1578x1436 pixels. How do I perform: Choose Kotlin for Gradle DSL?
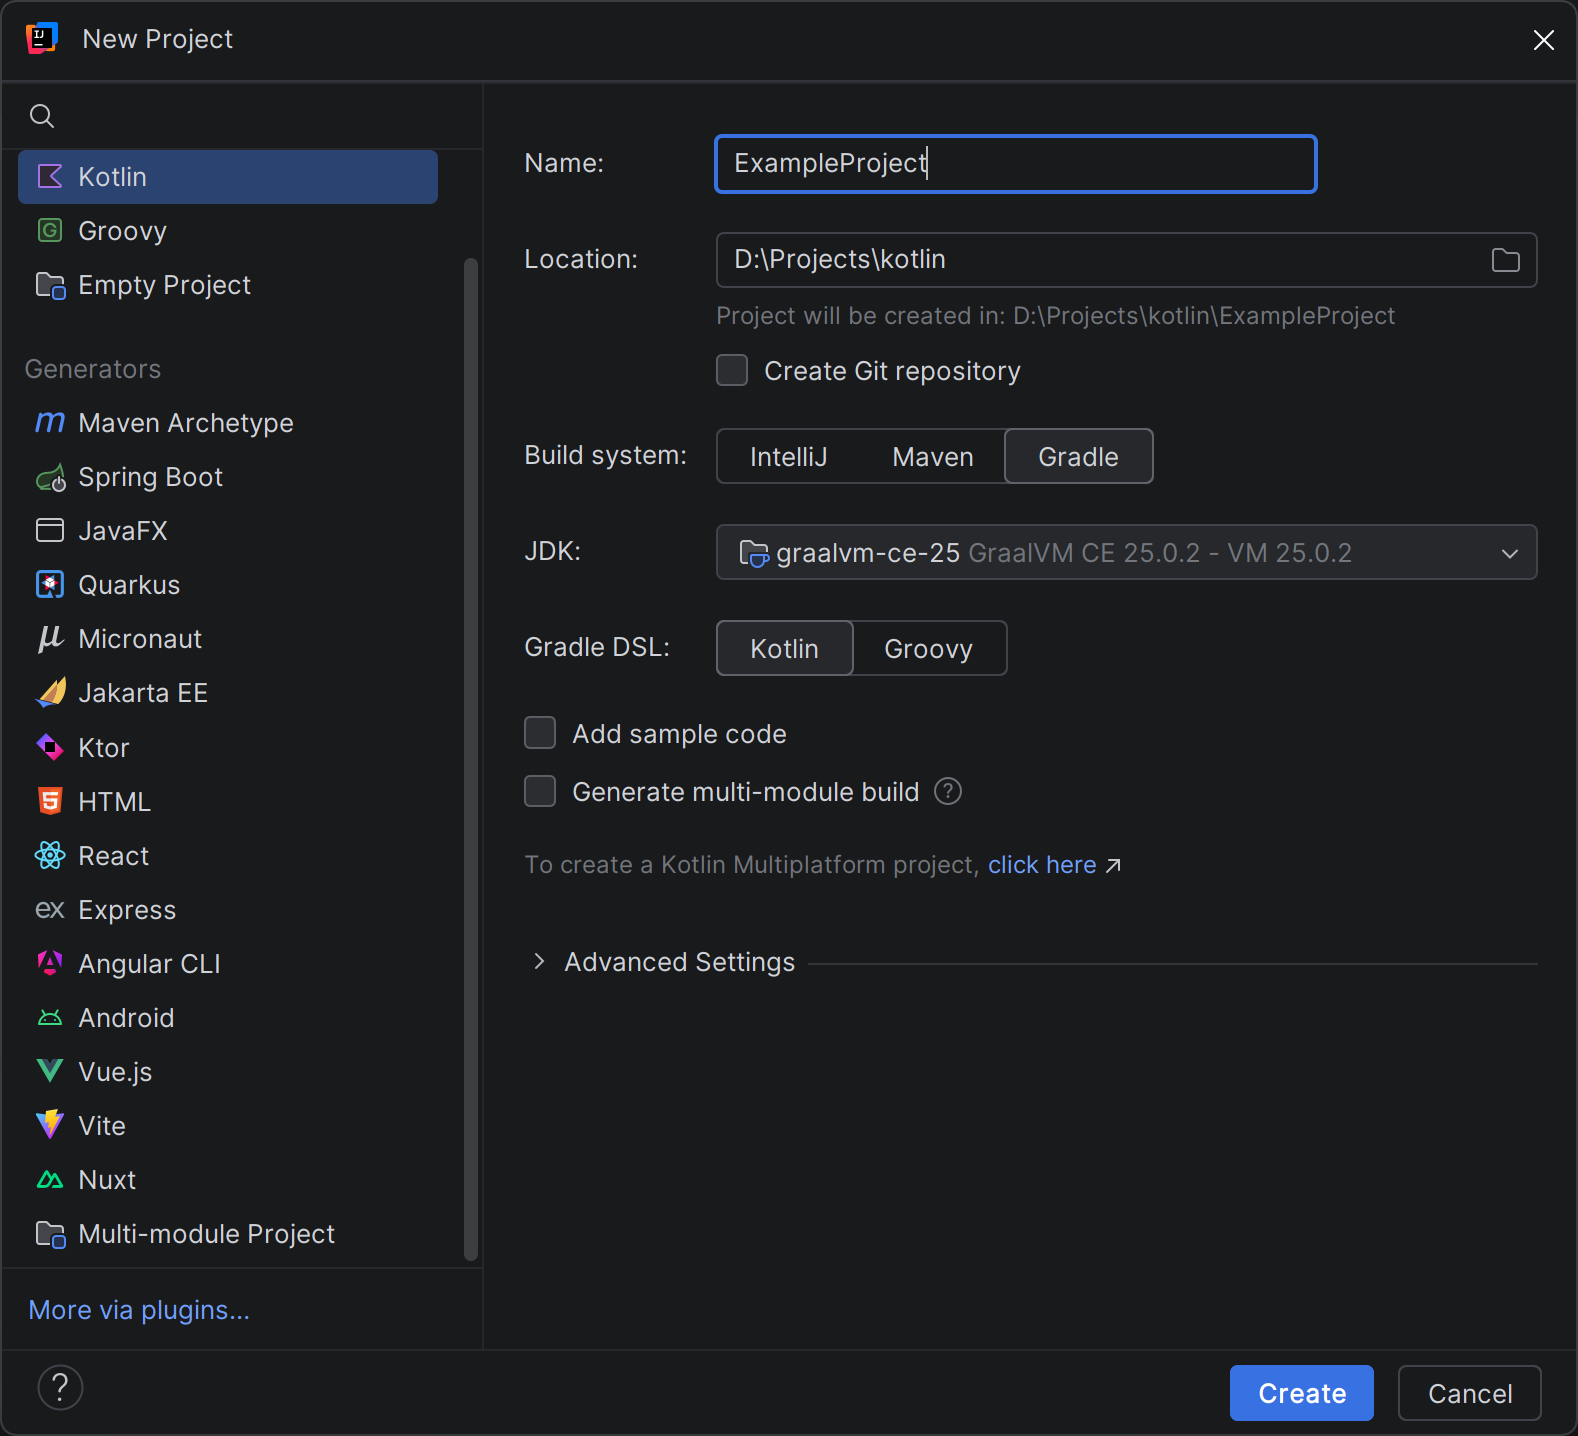pos(784,649)
